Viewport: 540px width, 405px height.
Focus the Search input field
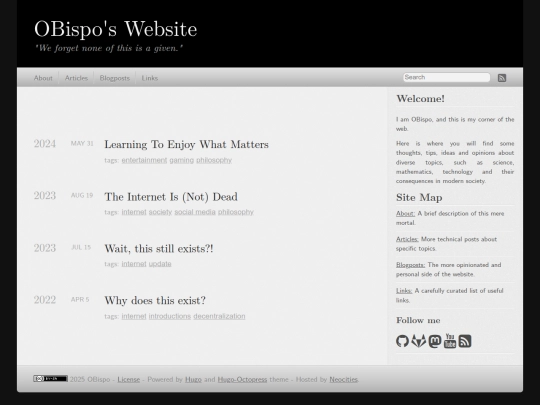point(446,77)
